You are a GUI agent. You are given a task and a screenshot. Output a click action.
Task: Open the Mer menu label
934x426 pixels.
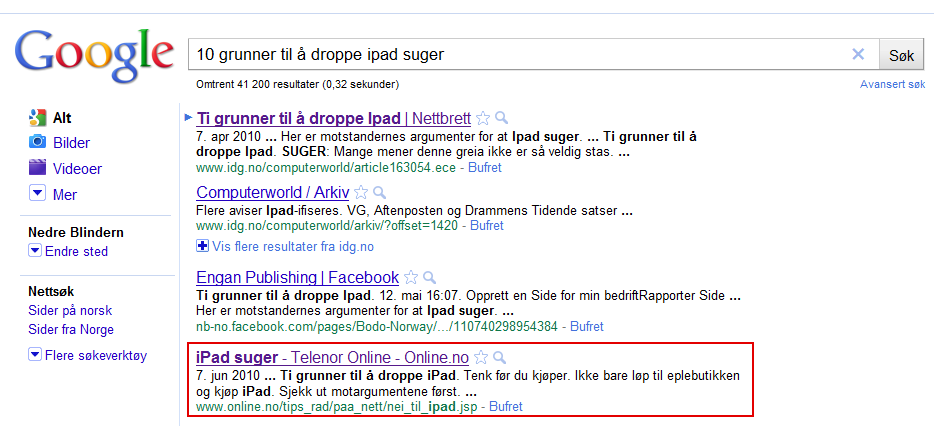pyautogui.click(x=65, y=194)
